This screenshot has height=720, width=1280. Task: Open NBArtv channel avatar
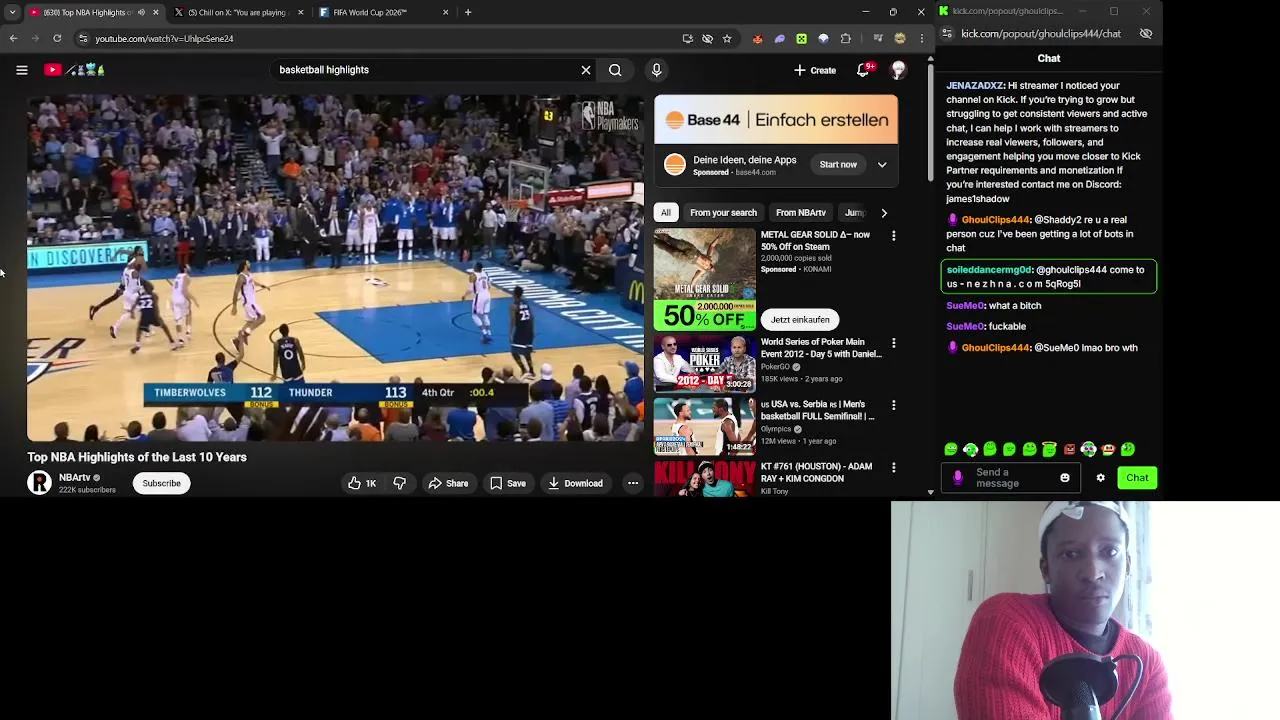click(x=39, y=483)
